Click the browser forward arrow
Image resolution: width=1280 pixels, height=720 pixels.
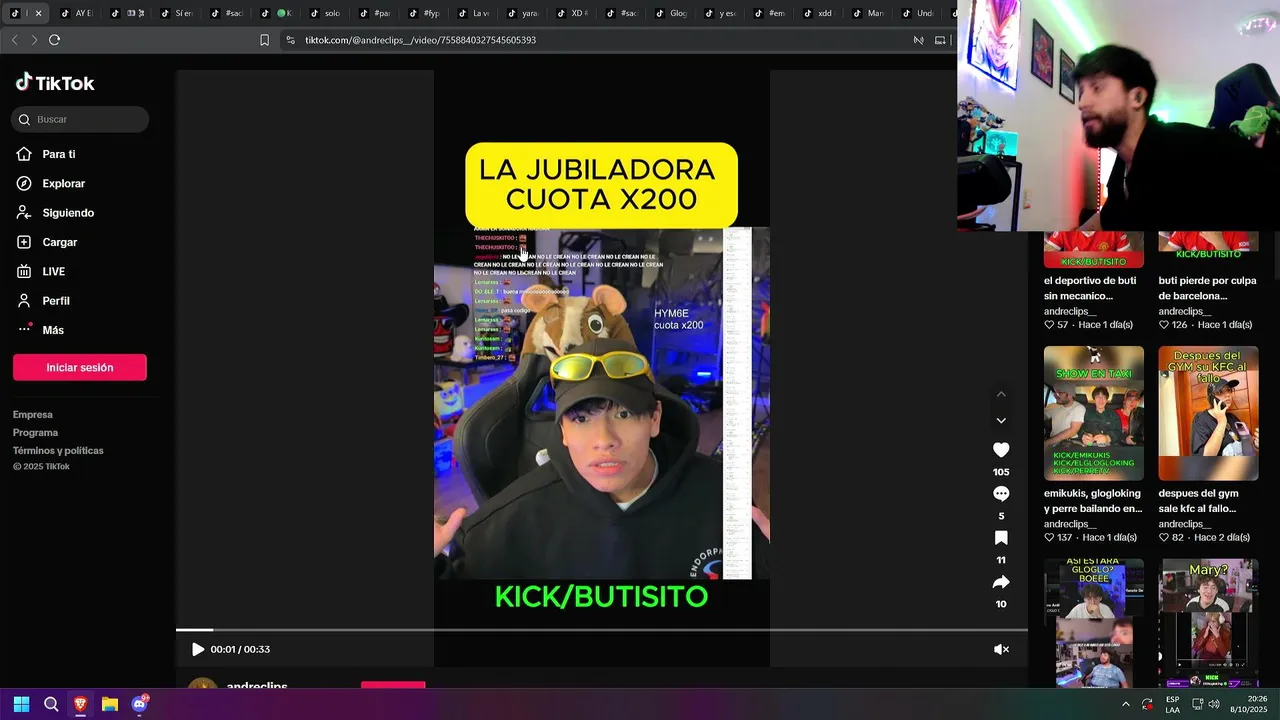tap(34, 40)
